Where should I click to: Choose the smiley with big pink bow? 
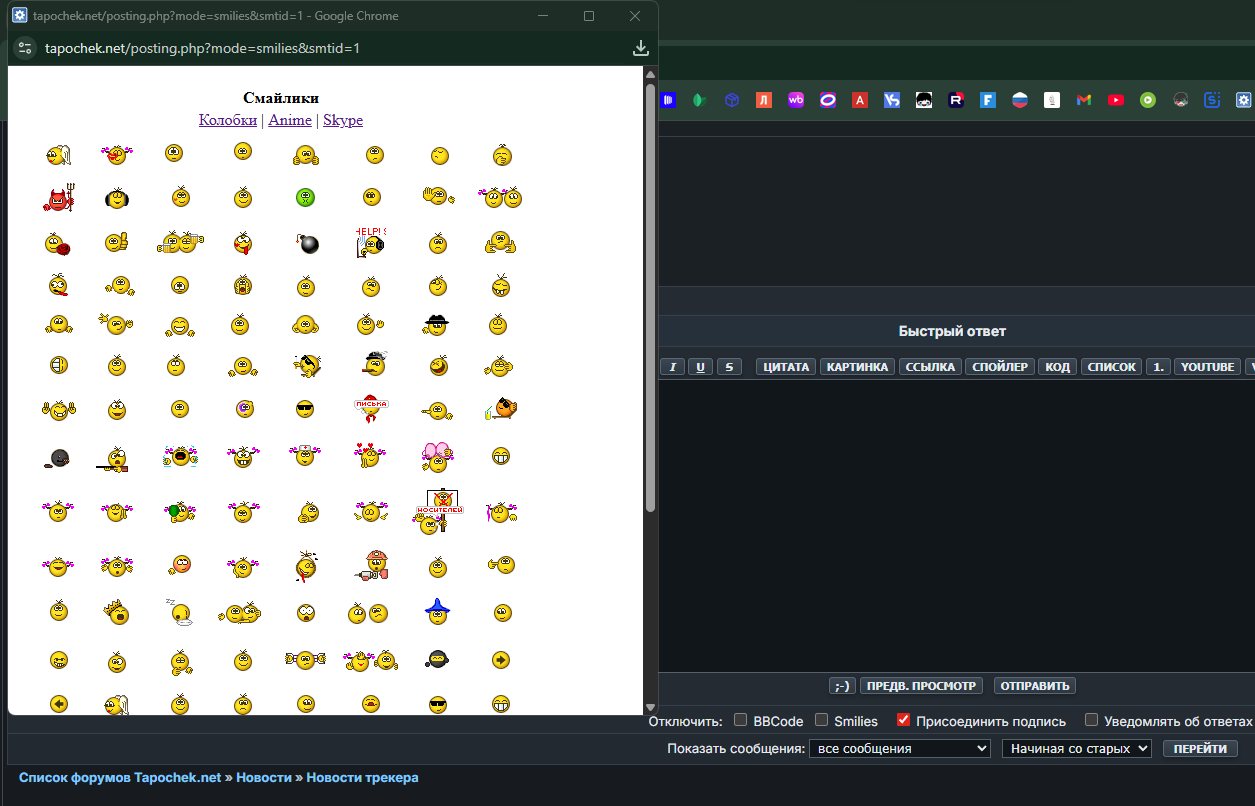[437, 456]
